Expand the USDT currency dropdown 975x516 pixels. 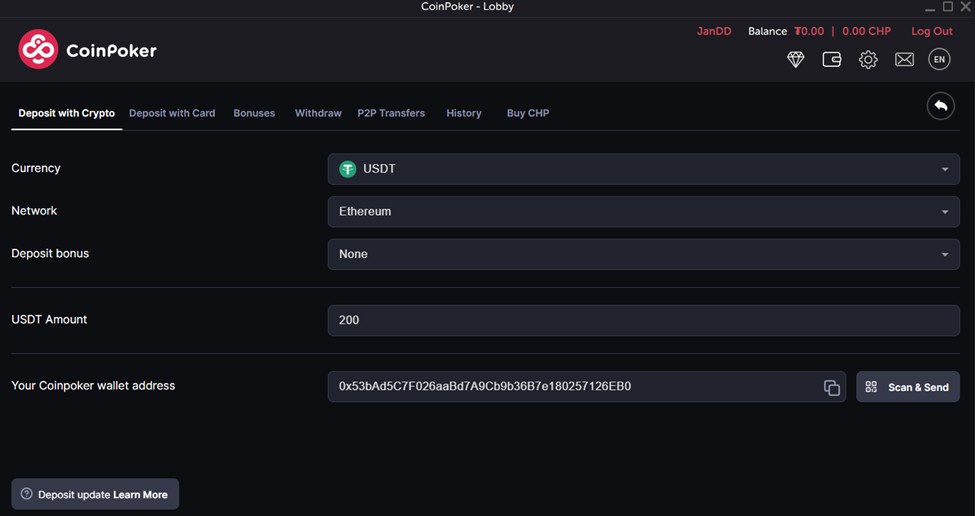pos(643,169)
